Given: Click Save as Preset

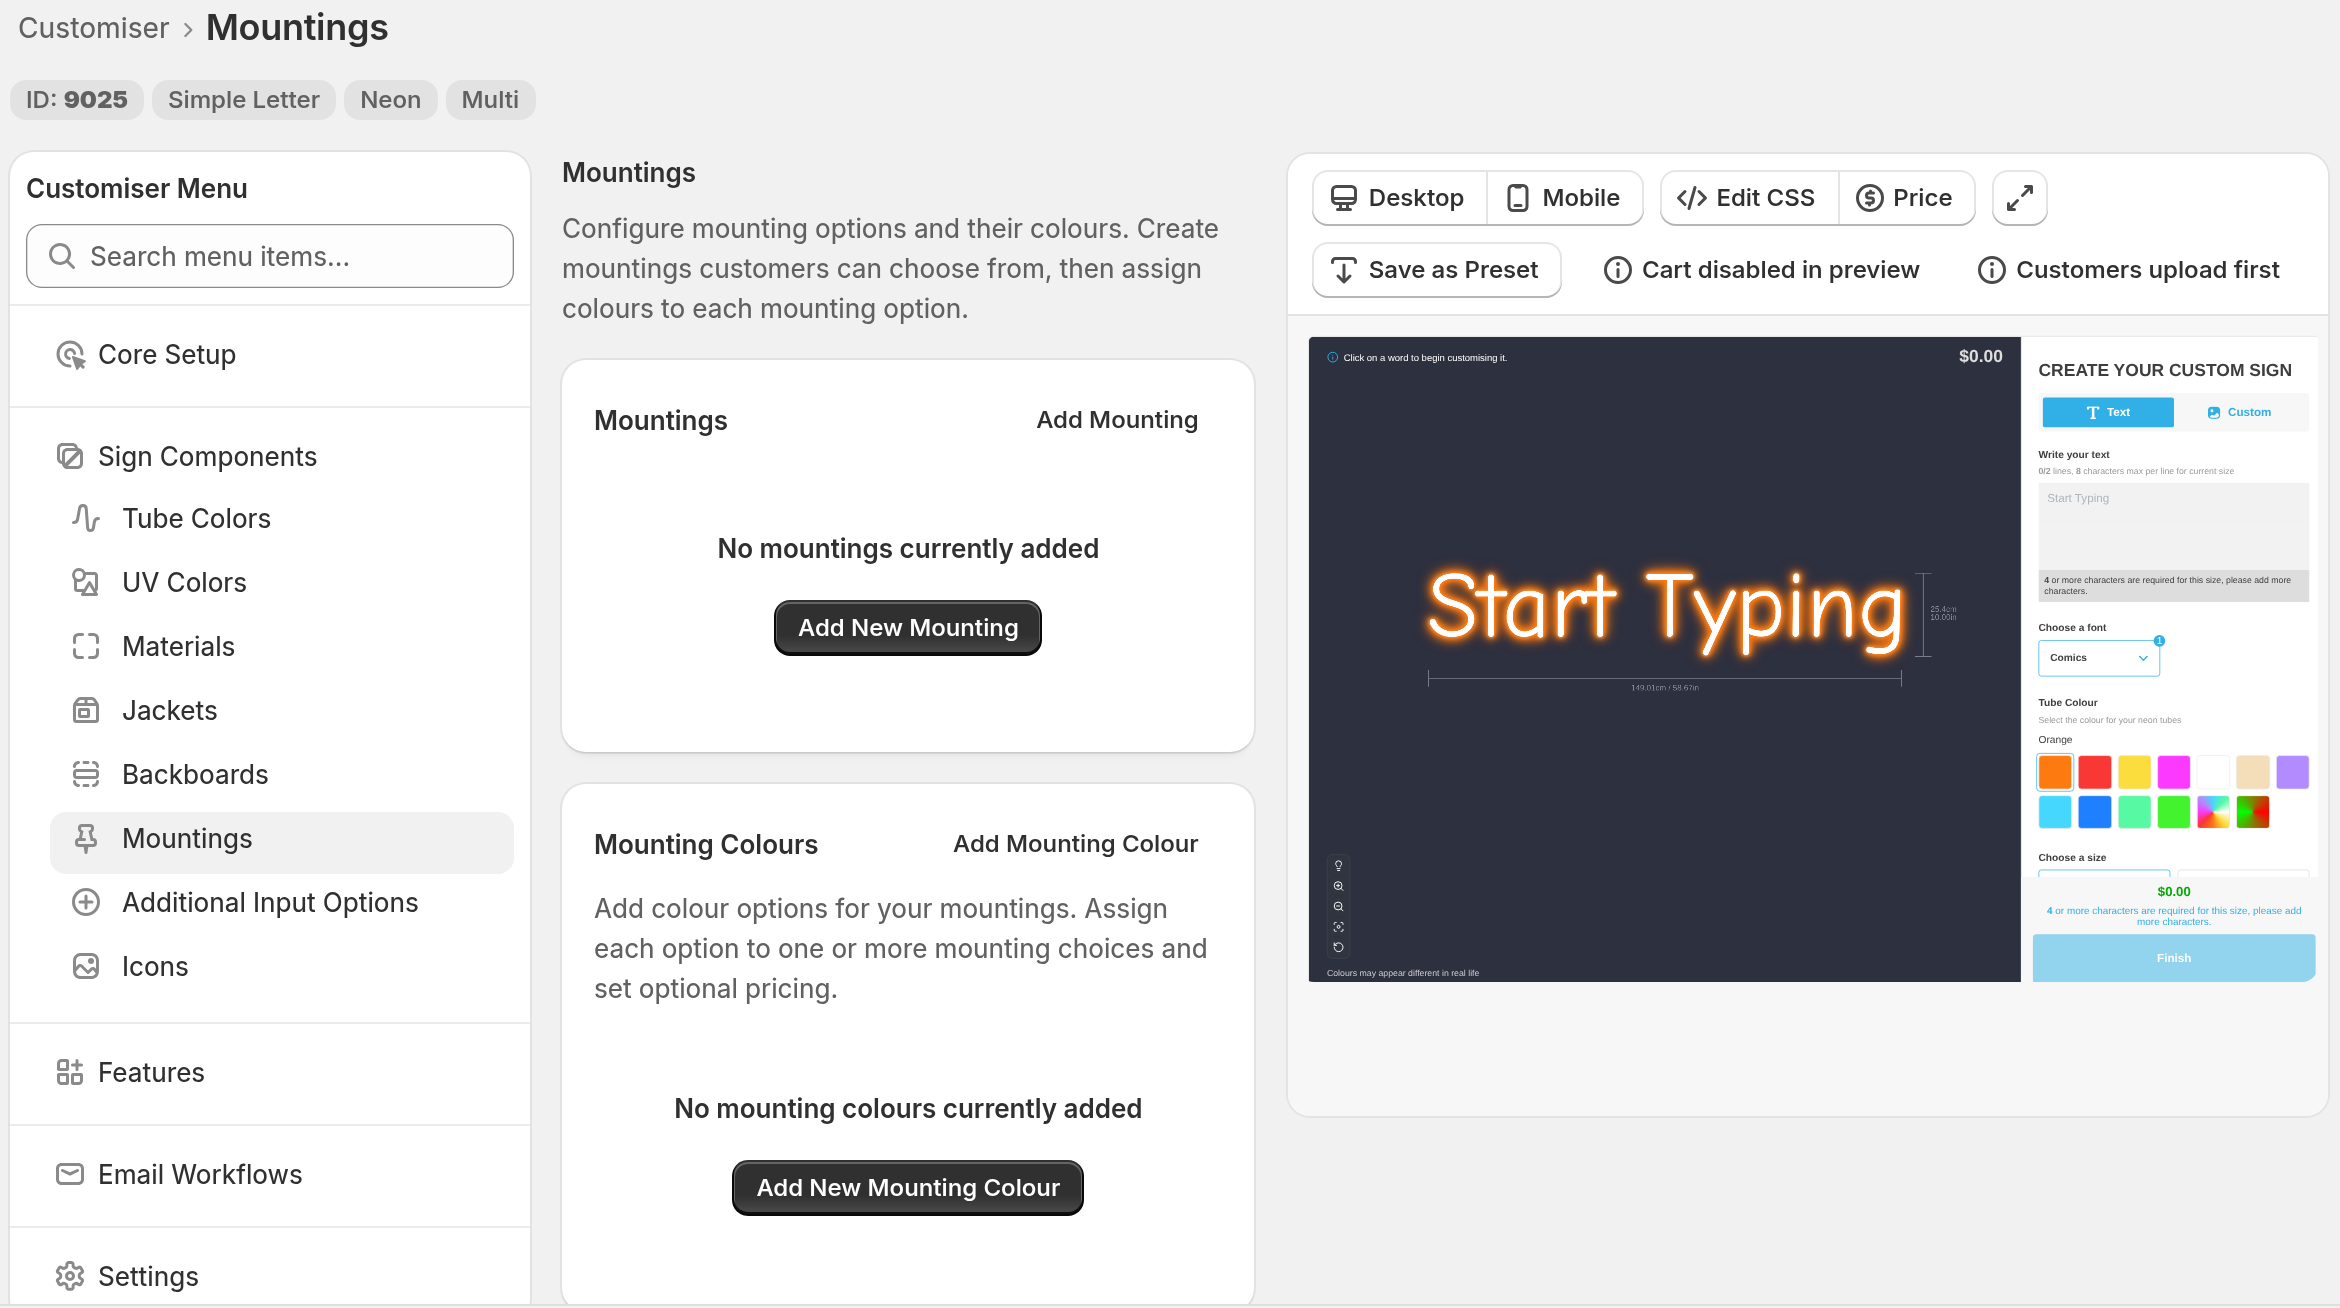Looking at the screenshot, I should coord(1436,270).
